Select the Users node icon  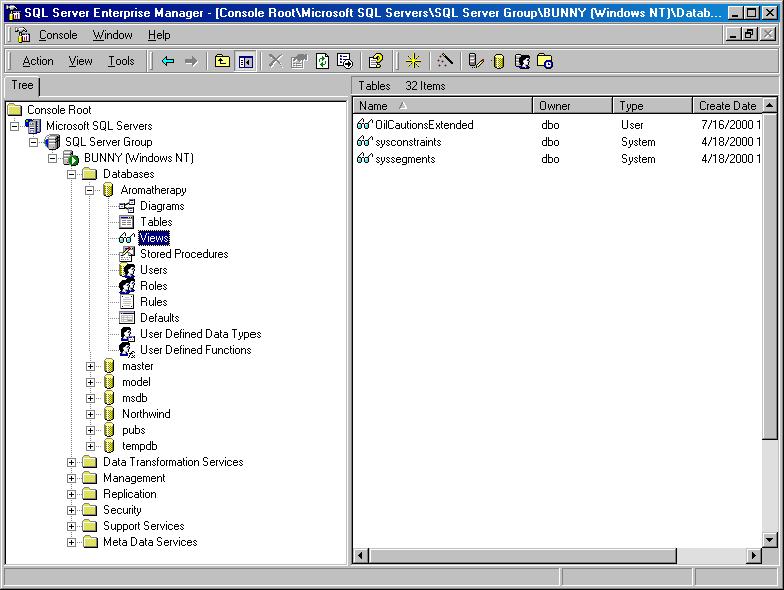(127, 270)
